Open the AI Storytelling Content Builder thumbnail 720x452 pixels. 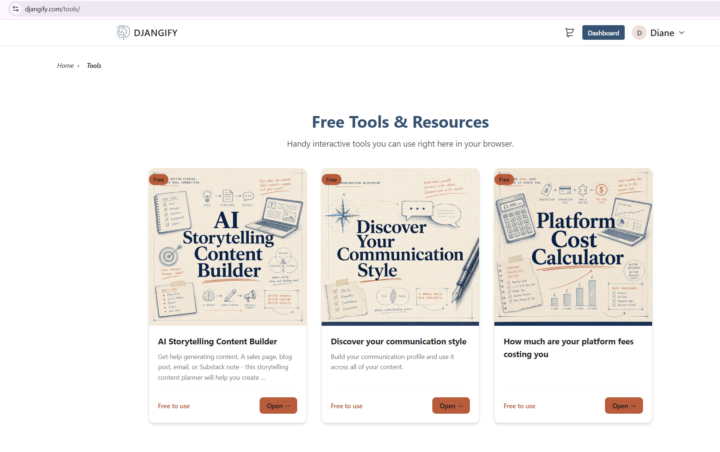(x=227, y=247)
